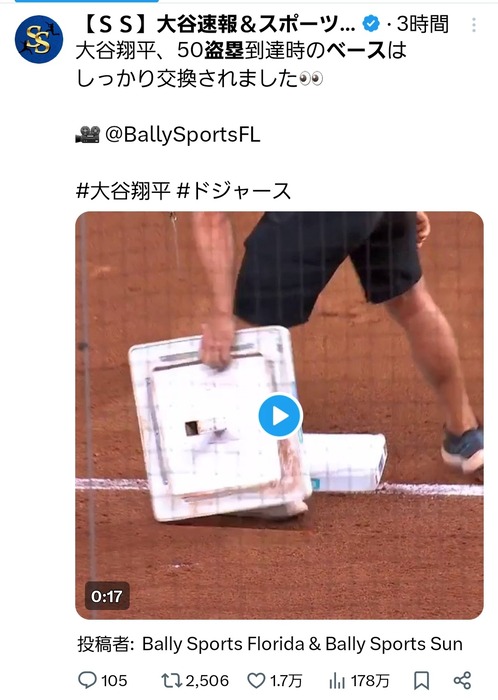Image resolution: width=498 pixels, height=700 pixels.
Task: Open the reply bubble icon
Action: click(x=87, y=680)
